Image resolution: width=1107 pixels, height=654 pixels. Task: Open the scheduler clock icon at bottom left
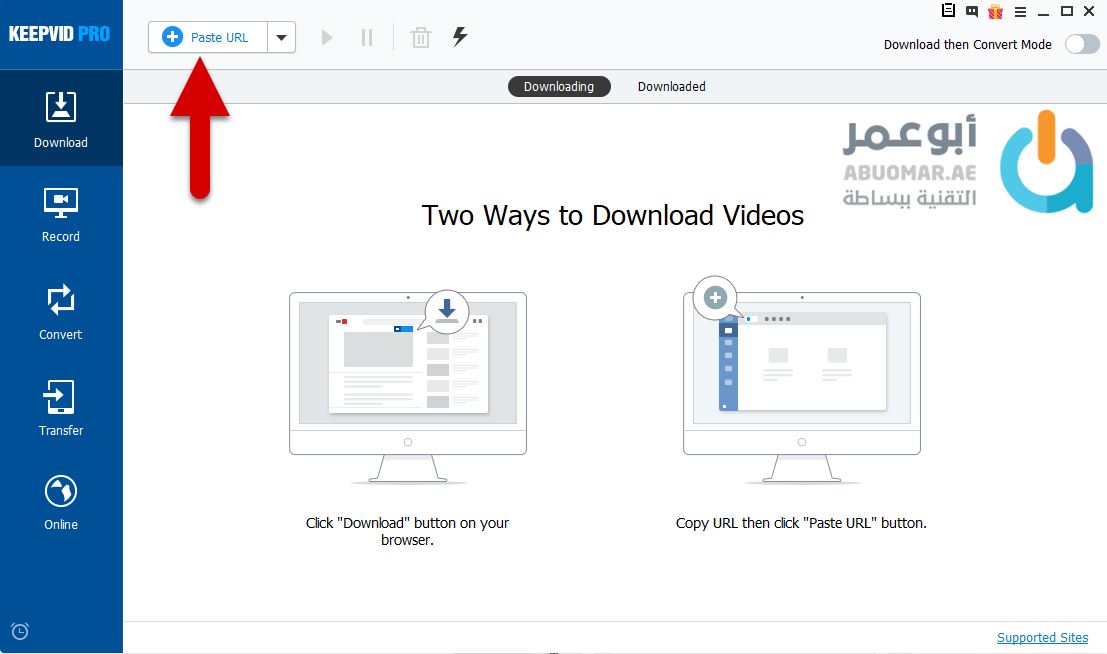click(x=20, y=631)
